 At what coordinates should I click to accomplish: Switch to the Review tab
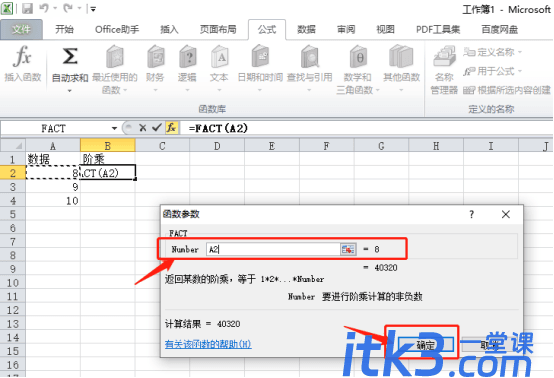coord(346,30)
